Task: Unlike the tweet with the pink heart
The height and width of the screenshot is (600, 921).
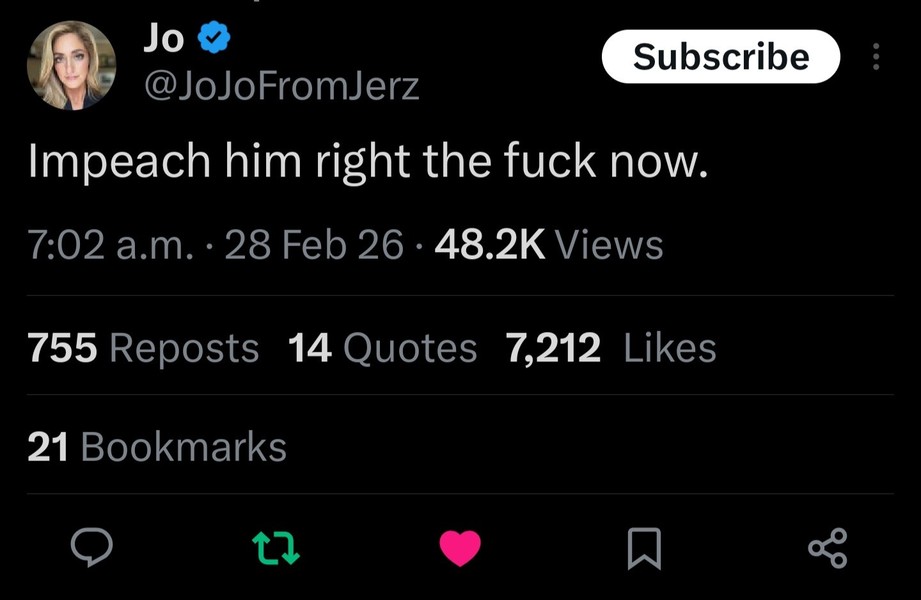Action: click(x=460, y=547)
